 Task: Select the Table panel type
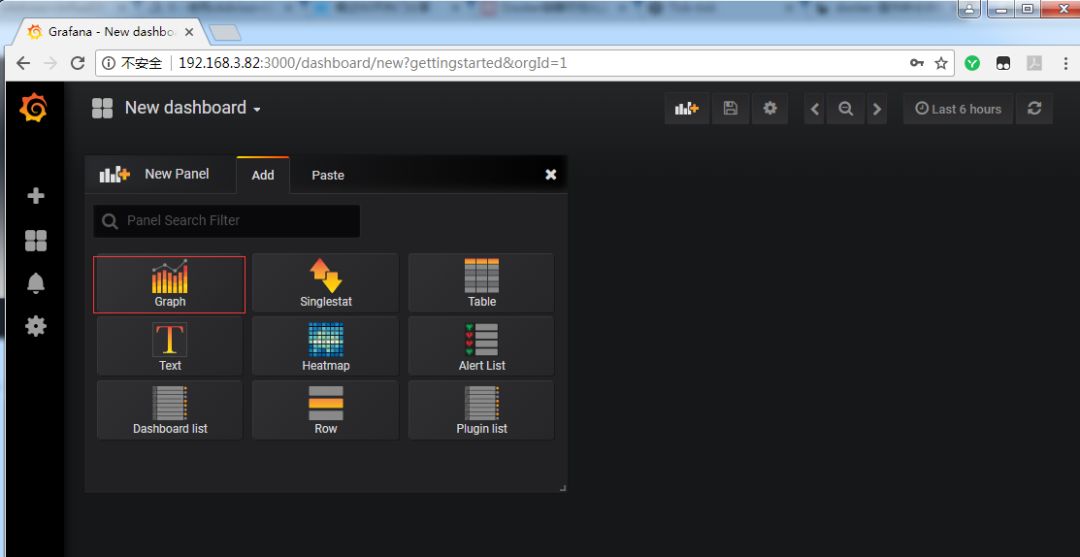(481, 283)
